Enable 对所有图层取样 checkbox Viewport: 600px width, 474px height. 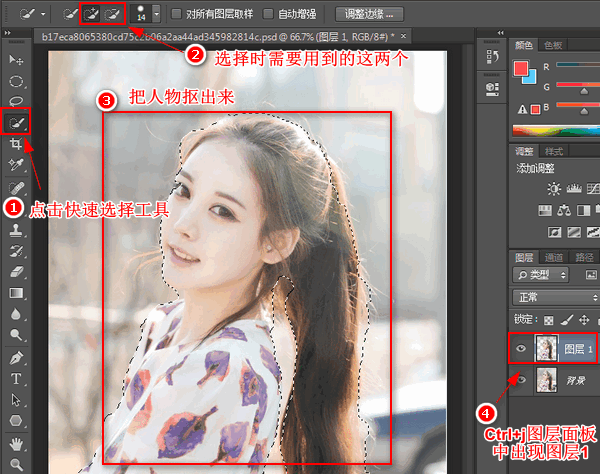coord(177,15)
